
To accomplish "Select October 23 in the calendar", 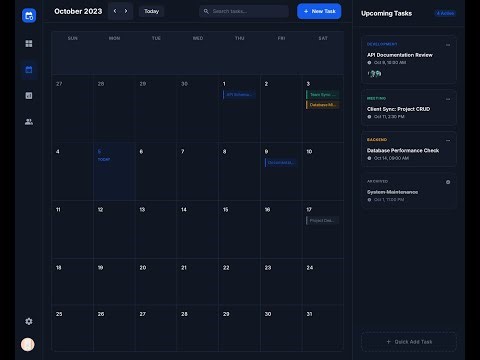I will tap(281, 282).
